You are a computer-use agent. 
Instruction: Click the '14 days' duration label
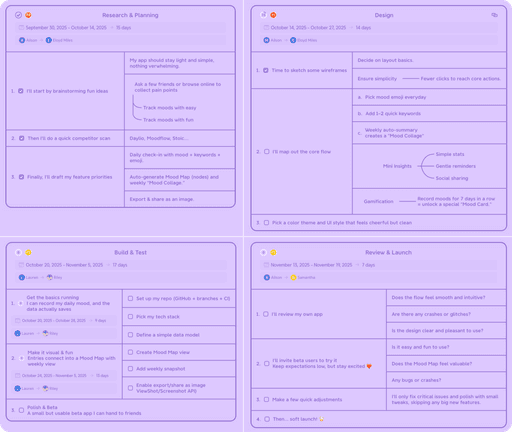[363, 28]
